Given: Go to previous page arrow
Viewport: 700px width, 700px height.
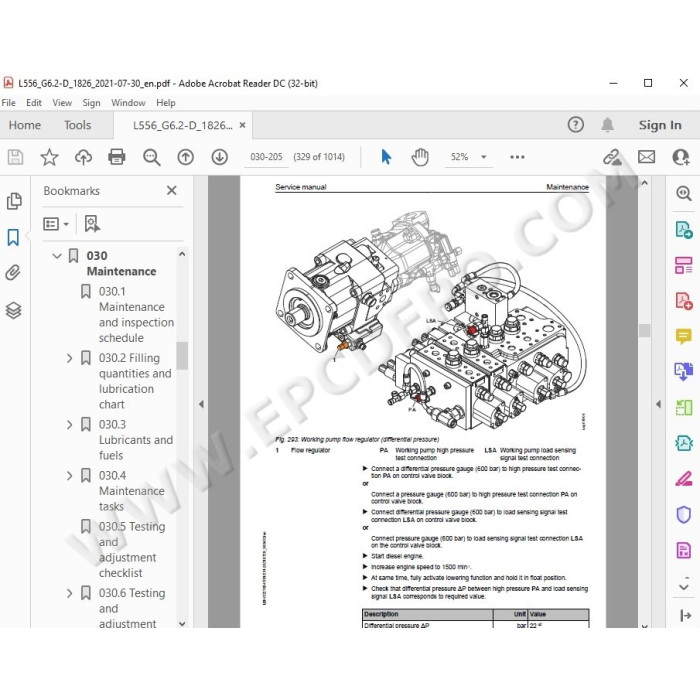Looking at the screenshot, I should tap(185, 157).
